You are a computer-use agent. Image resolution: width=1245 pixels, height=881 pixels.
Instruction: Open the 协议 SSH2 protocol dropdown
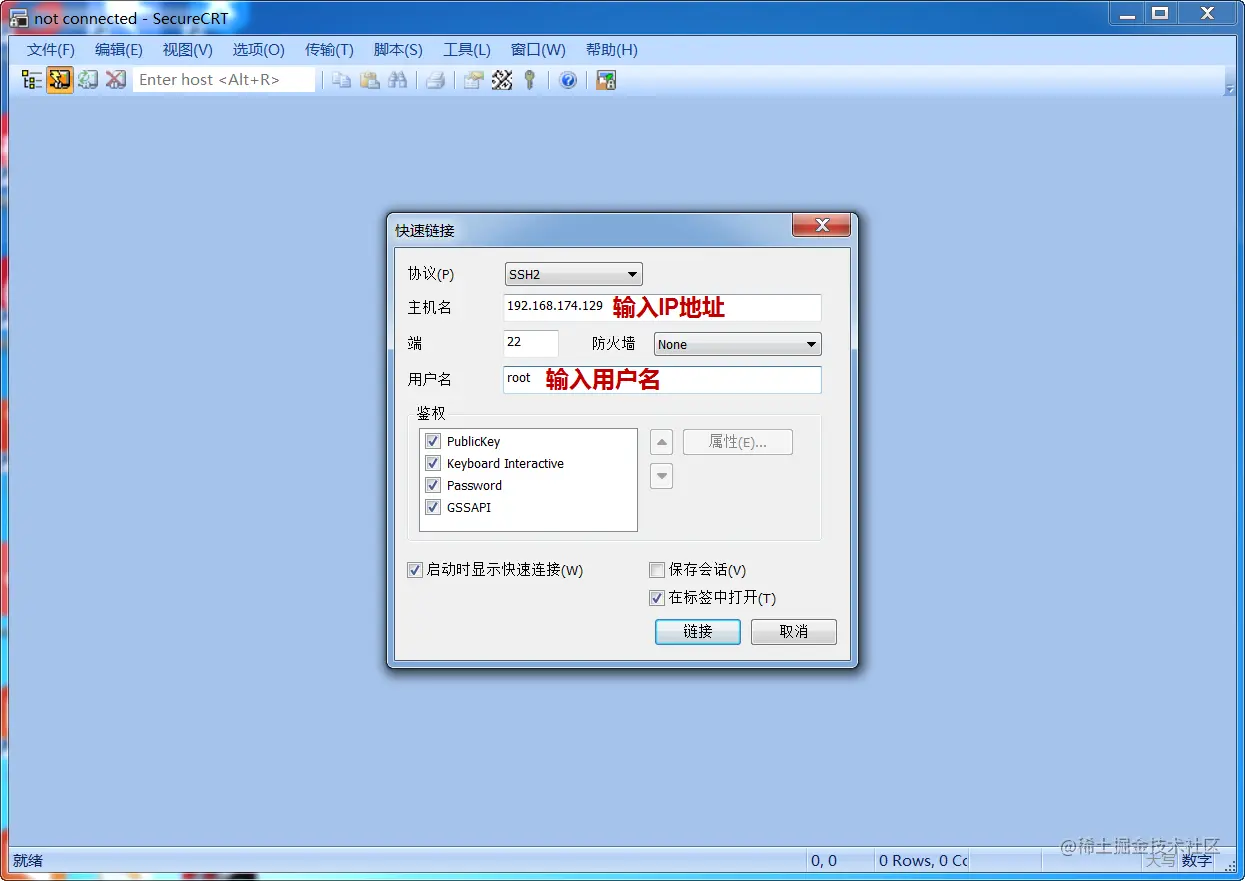(x=573, y=274)
